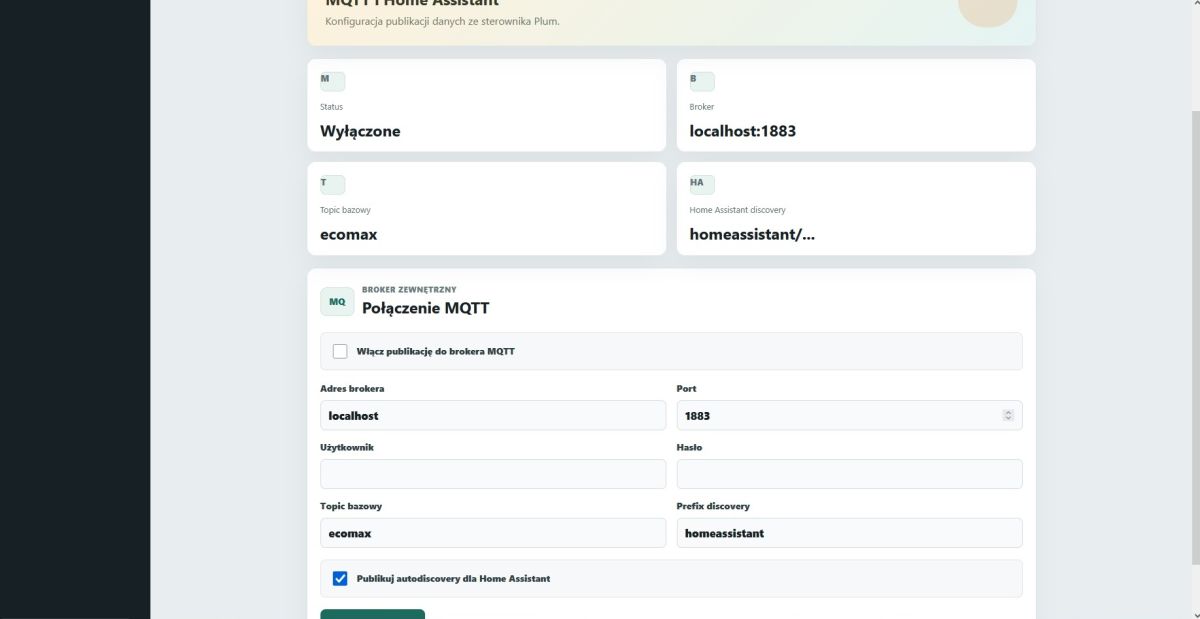Click the Połączenie MQTT heading
1200x619 pixels.
click(x=426, y=308)
